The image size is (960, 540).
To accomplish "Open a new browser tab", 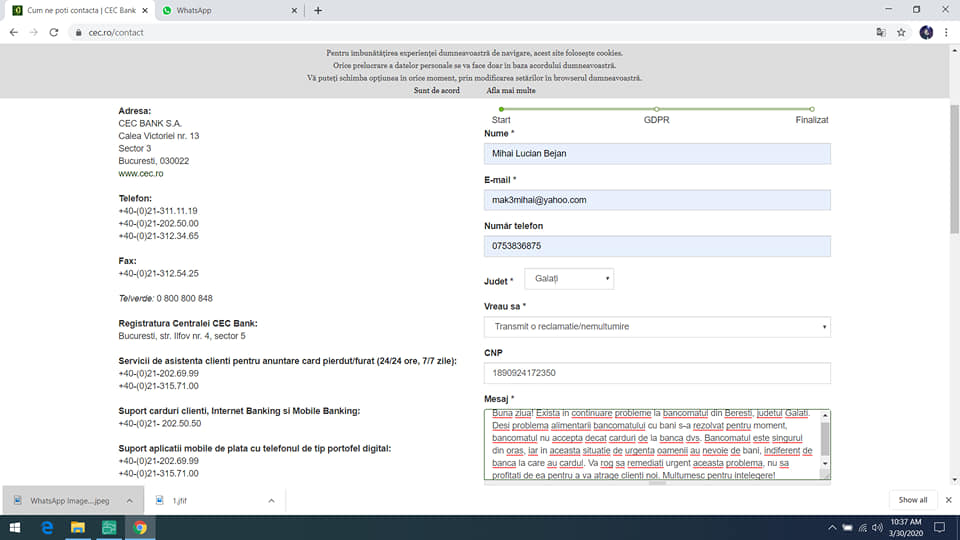I will 318,10.
